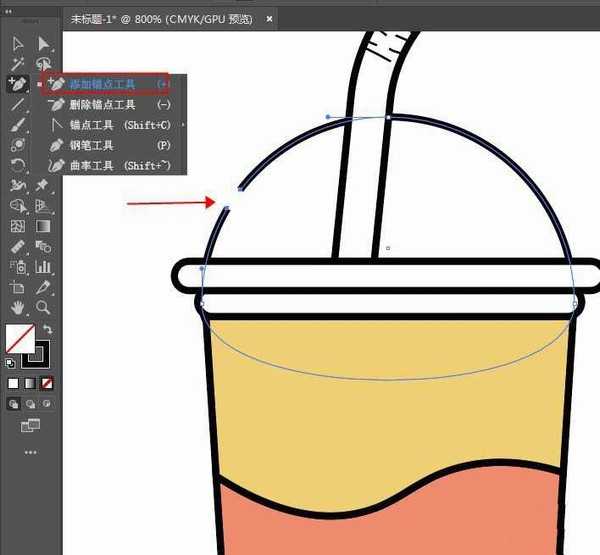Image resolution: width=600 pixels, height=555 pixels.
Task: Click the tear-off arrow on the pen flyout
Action: point(181,125)
